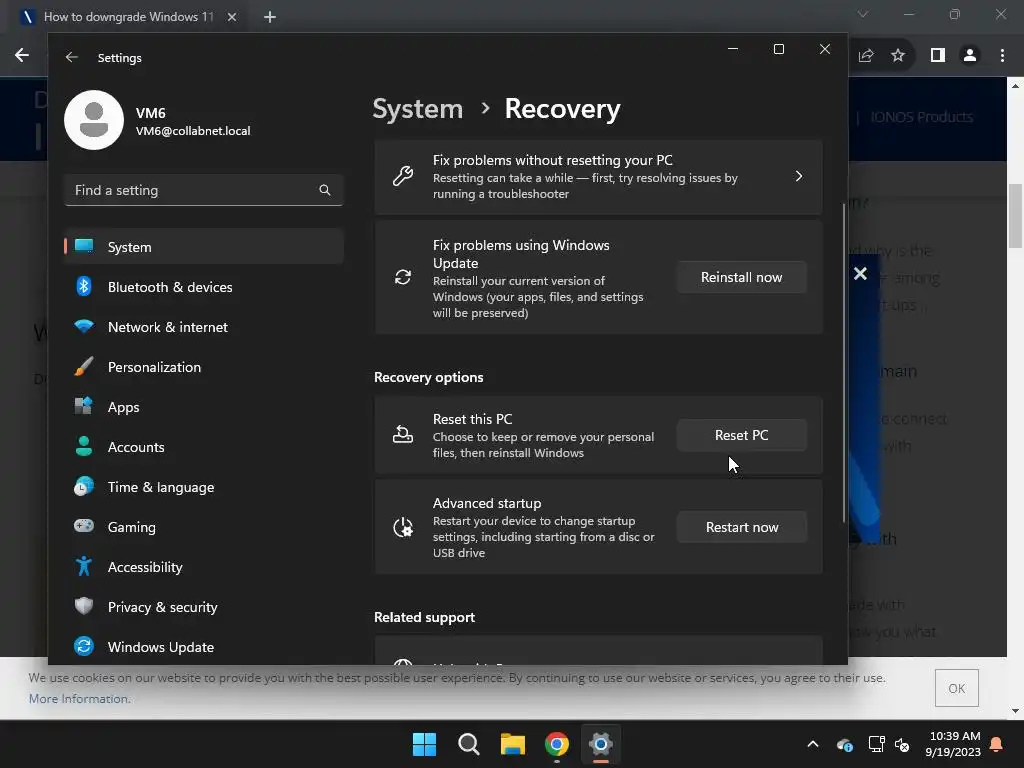Screen dimensions: 1024x768
Task: Open Apps settings category
Action: (204, 407)
